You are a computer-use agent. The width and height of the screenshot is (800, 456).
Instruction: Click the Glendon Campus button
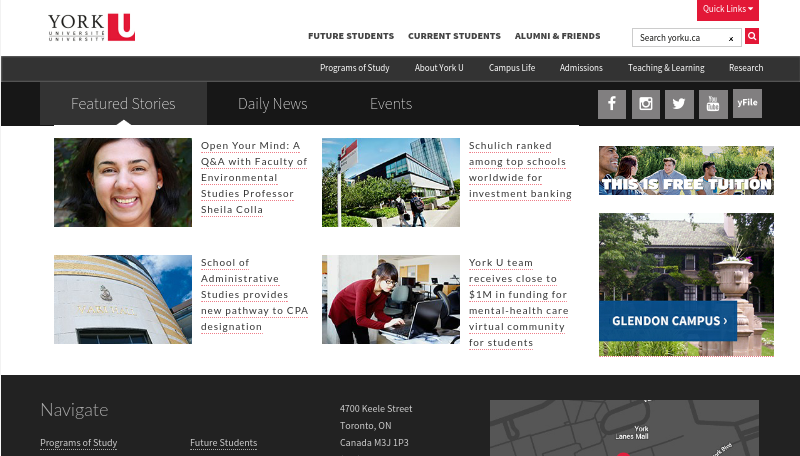click(668, 321)
